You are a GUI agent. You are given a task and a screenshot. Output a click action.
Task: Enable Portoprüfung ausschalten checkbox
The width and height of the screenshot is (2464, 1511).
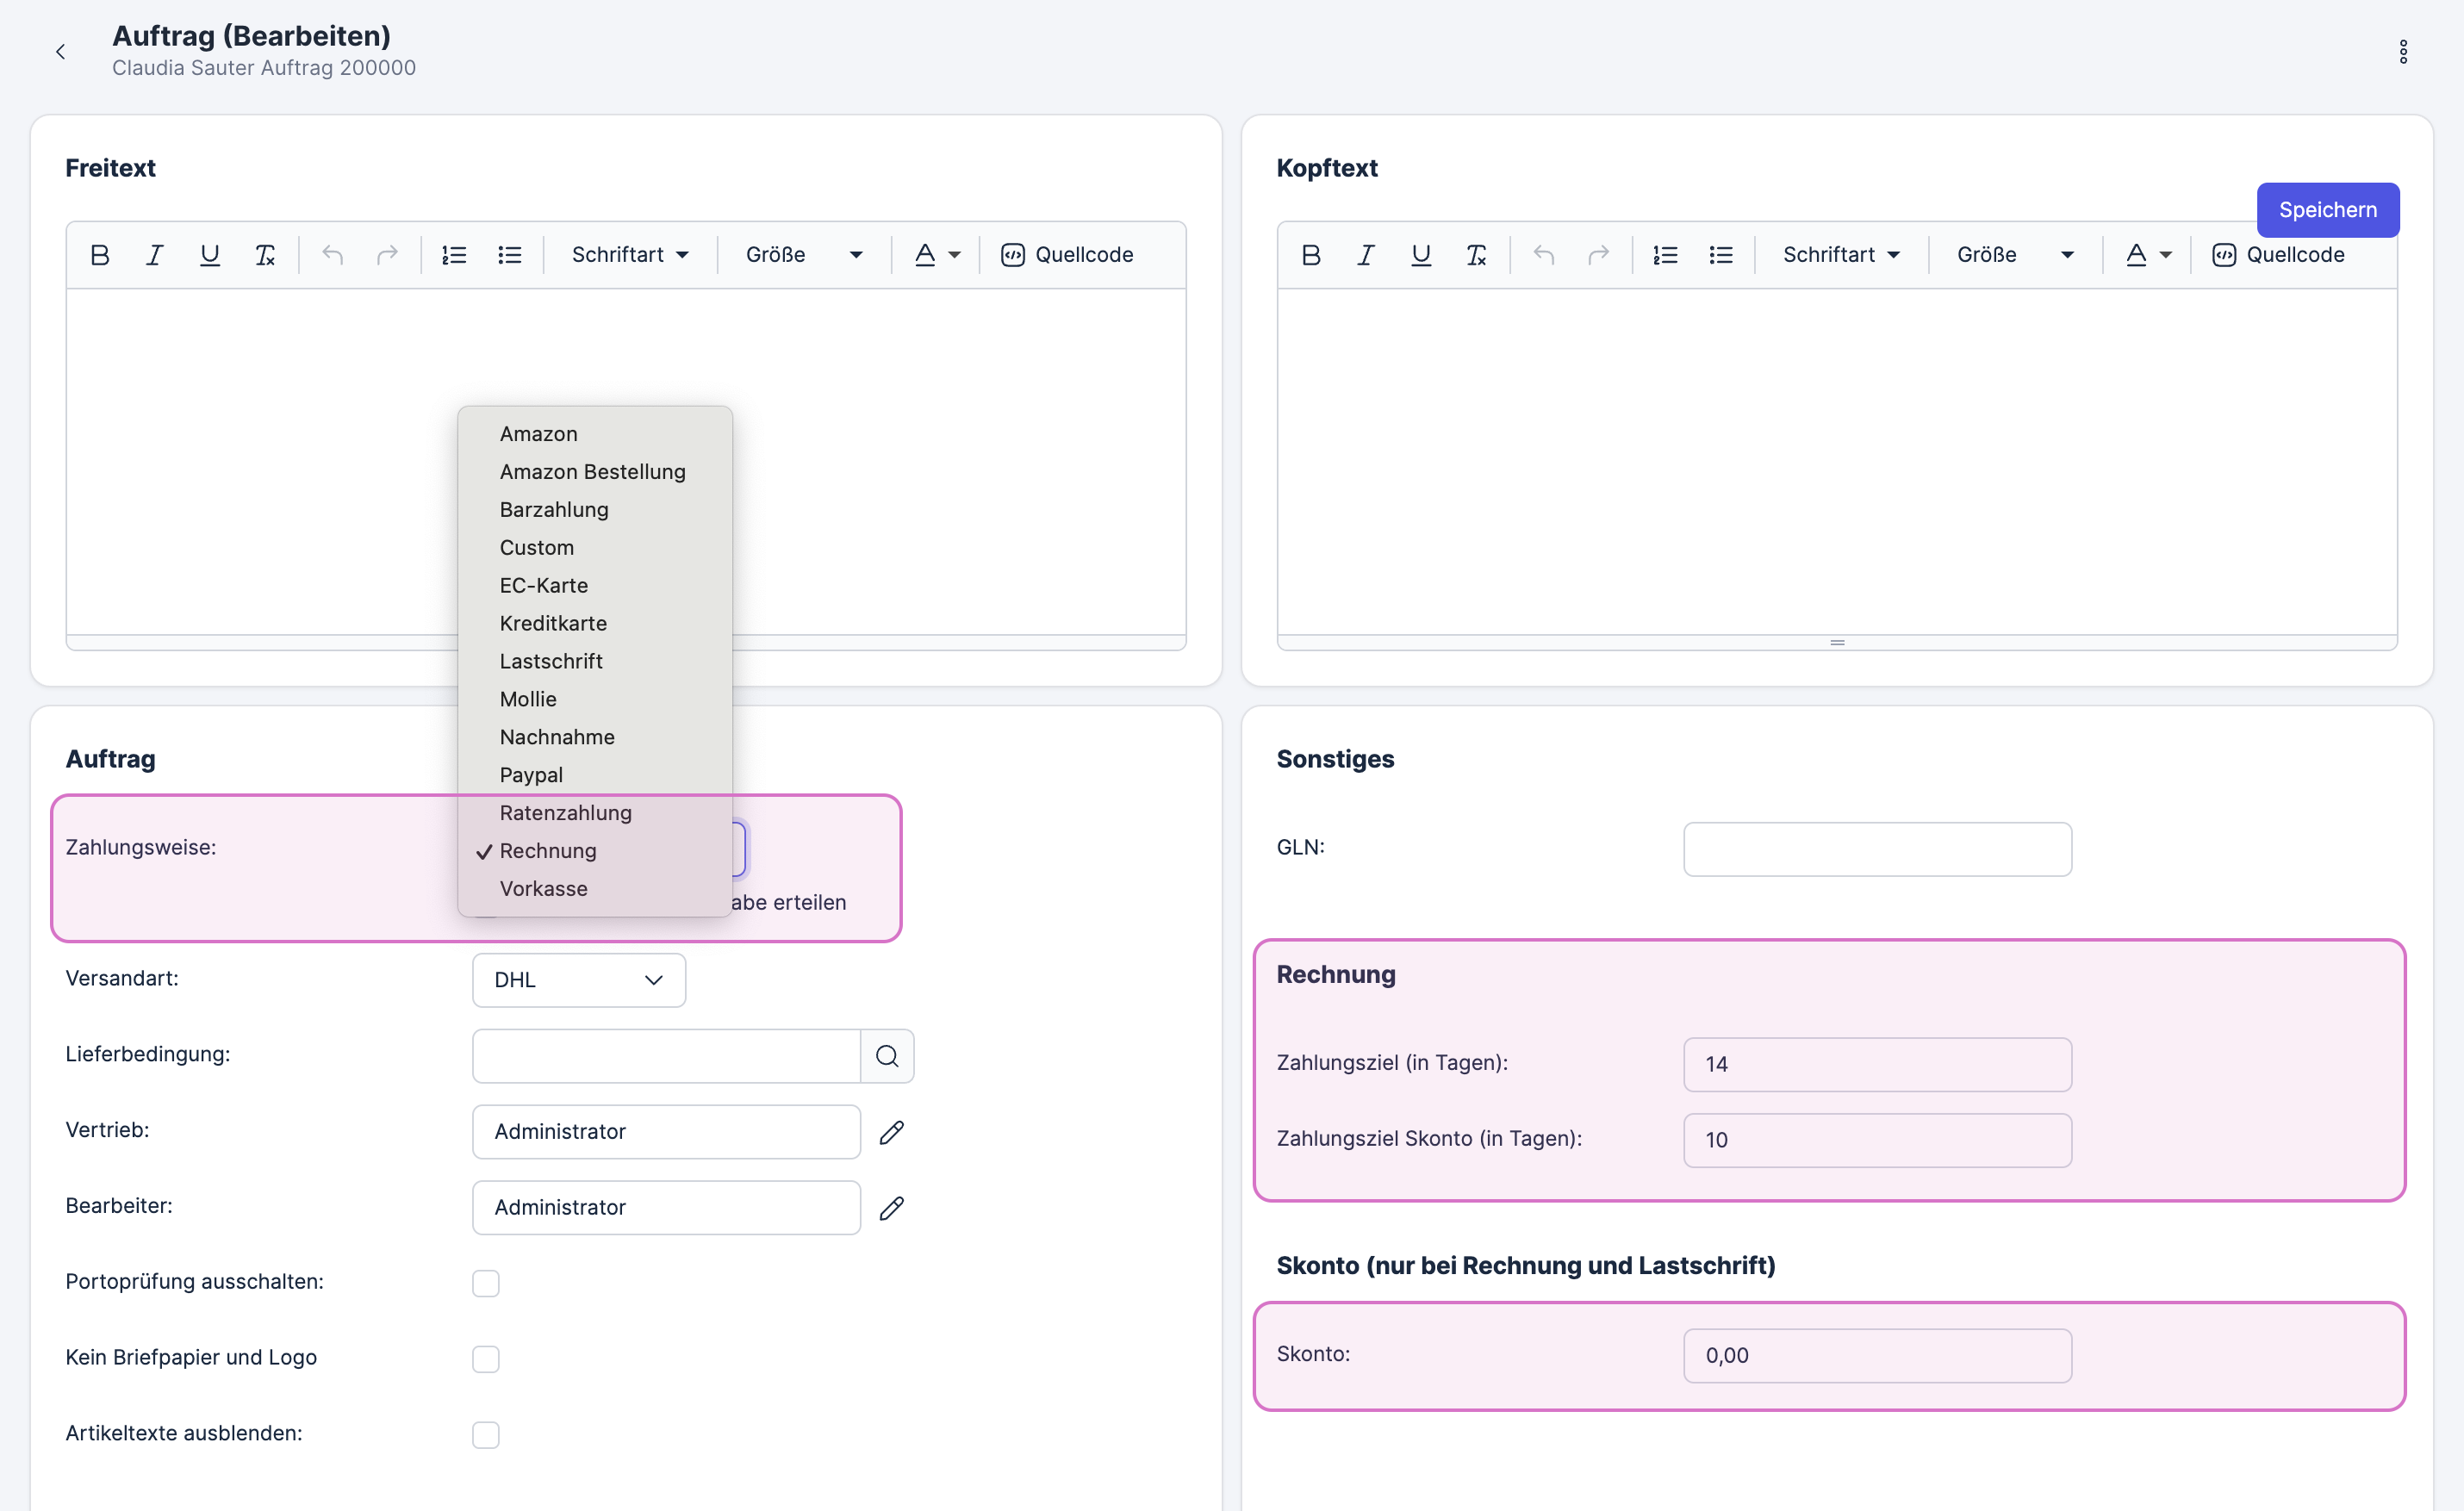(486, 1283)
